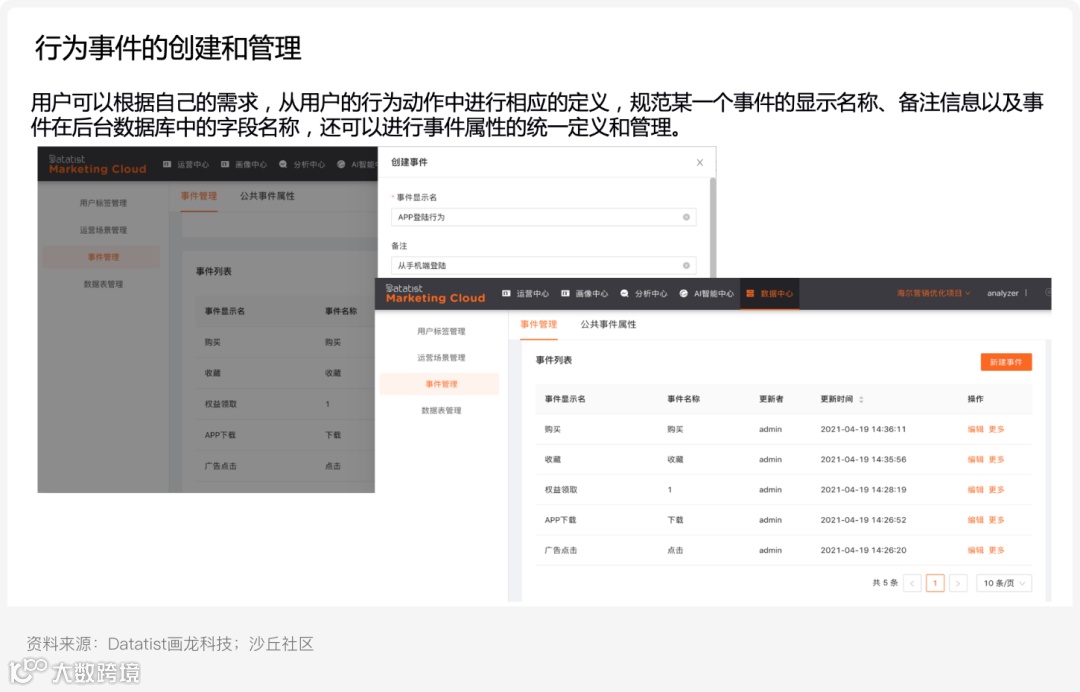Clear the 备注 input field icon
Screen dimensions: 1080x692
tap(686, 265)
